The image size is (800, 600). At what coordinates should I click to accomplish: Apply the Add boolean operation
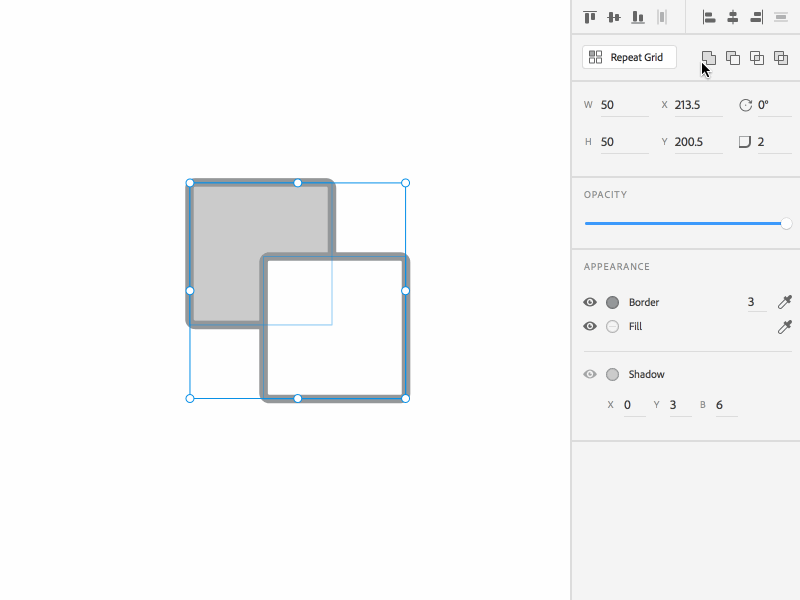click(x=709, y=58)
